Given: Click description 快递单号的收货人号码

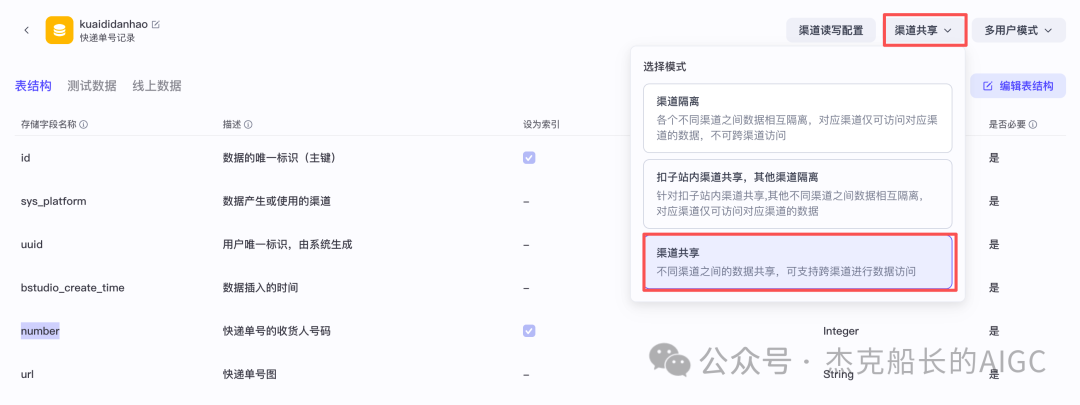Looking at the screenshot, I should click(x=276, y=331).
